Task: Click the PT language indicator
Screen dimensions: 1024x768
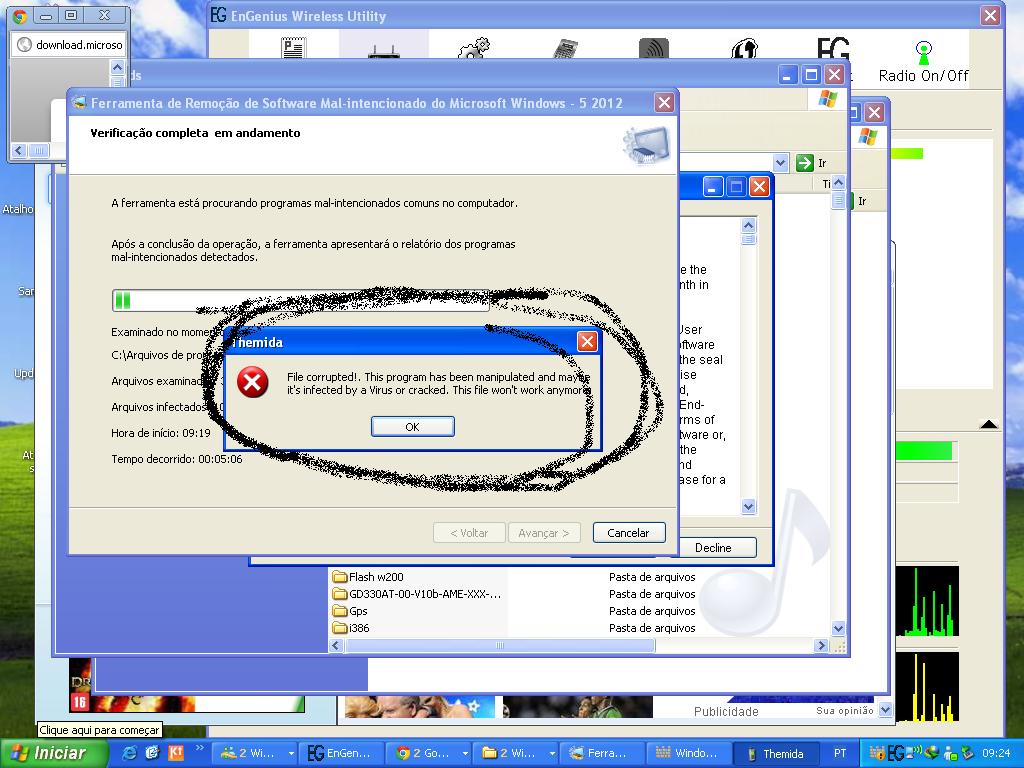Action: [840, 753]
